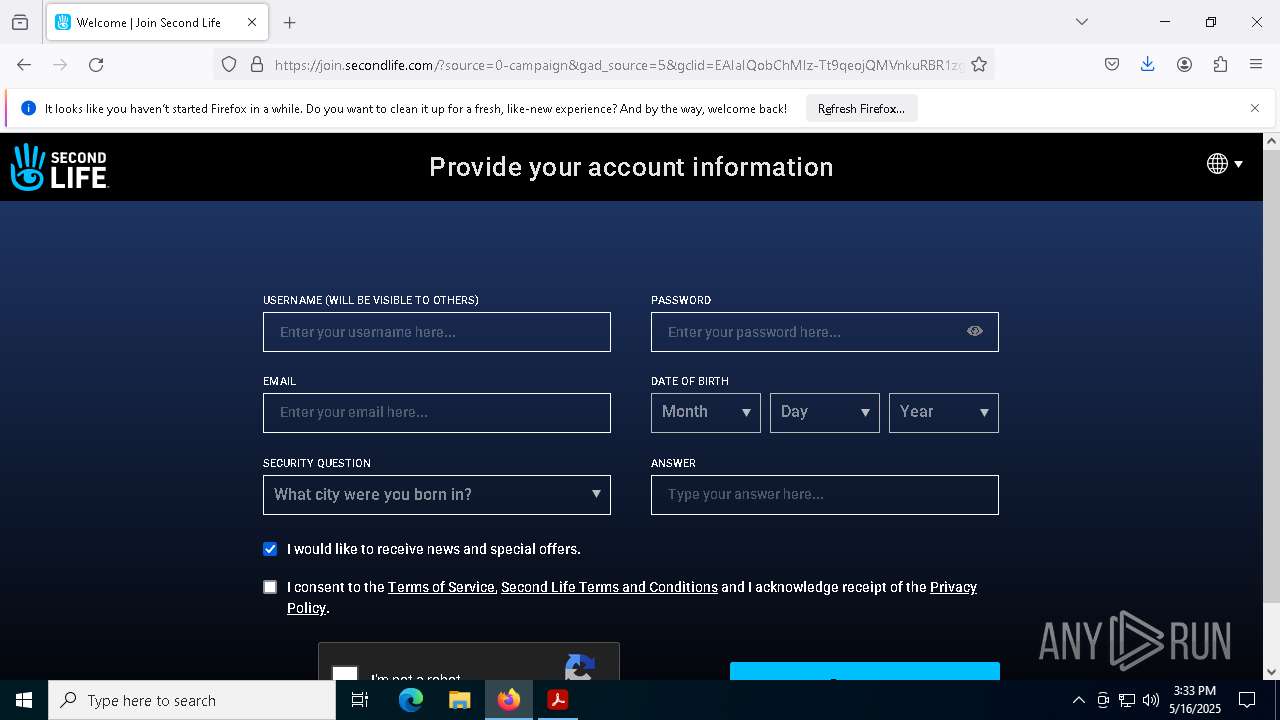Viewport: 1280px width, 720px height.
Task: Open the Firefox application menu
Action: 1256,65
